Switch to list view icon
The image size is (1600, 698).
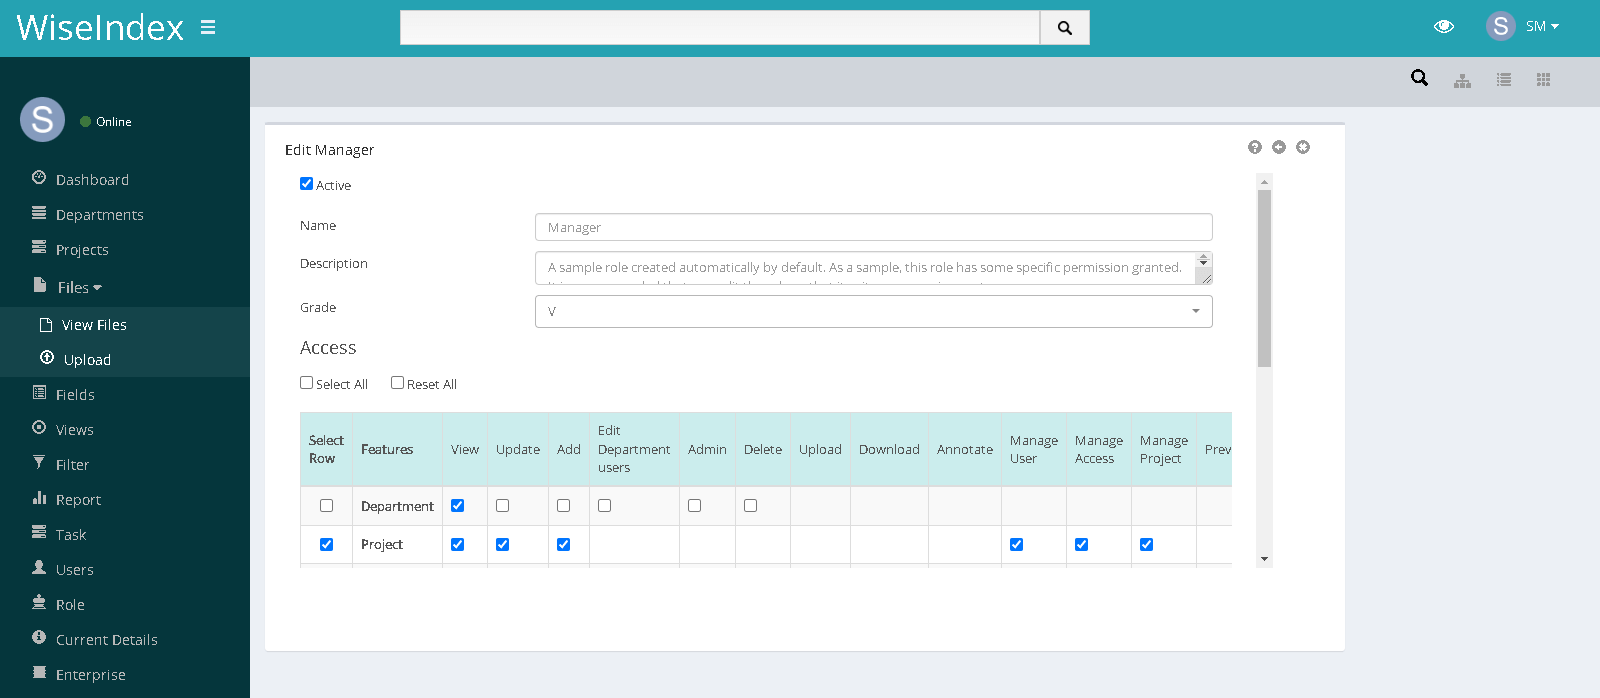[1503, 80]
